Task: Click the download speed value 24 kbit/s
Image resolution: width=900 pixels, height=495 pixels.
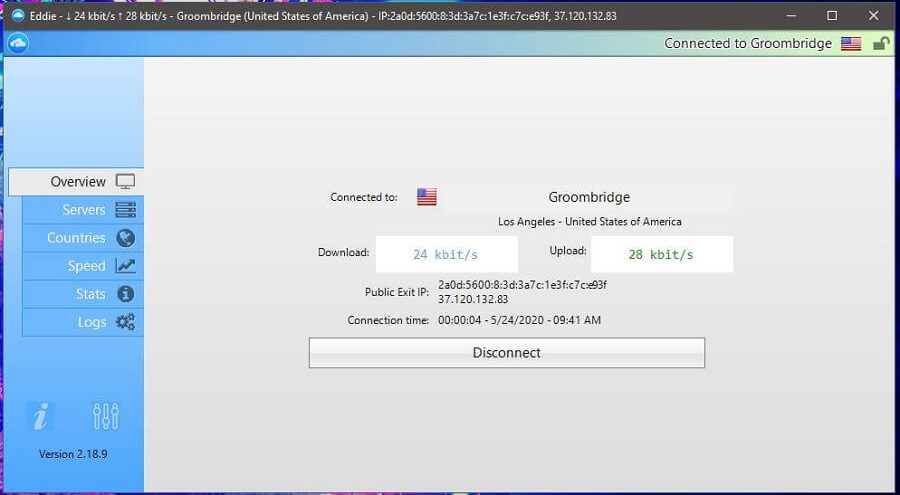Action: coord(446,254)
